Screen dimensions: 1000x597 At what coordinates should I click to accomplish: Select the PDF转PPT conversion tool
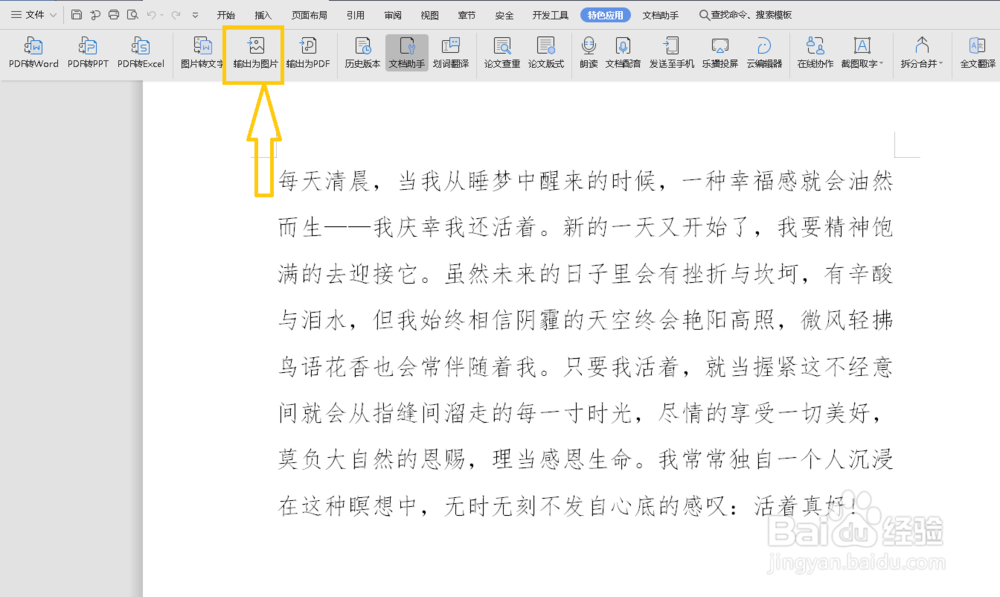tap(88, 55)
